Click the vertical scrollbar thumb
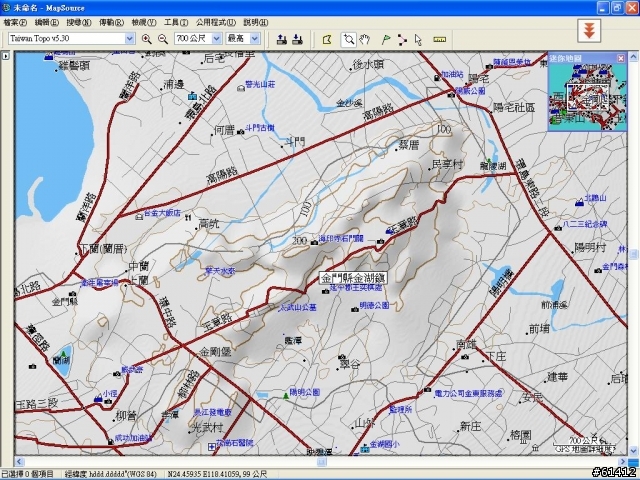640x480 pixels. click(x=633, y=255)
